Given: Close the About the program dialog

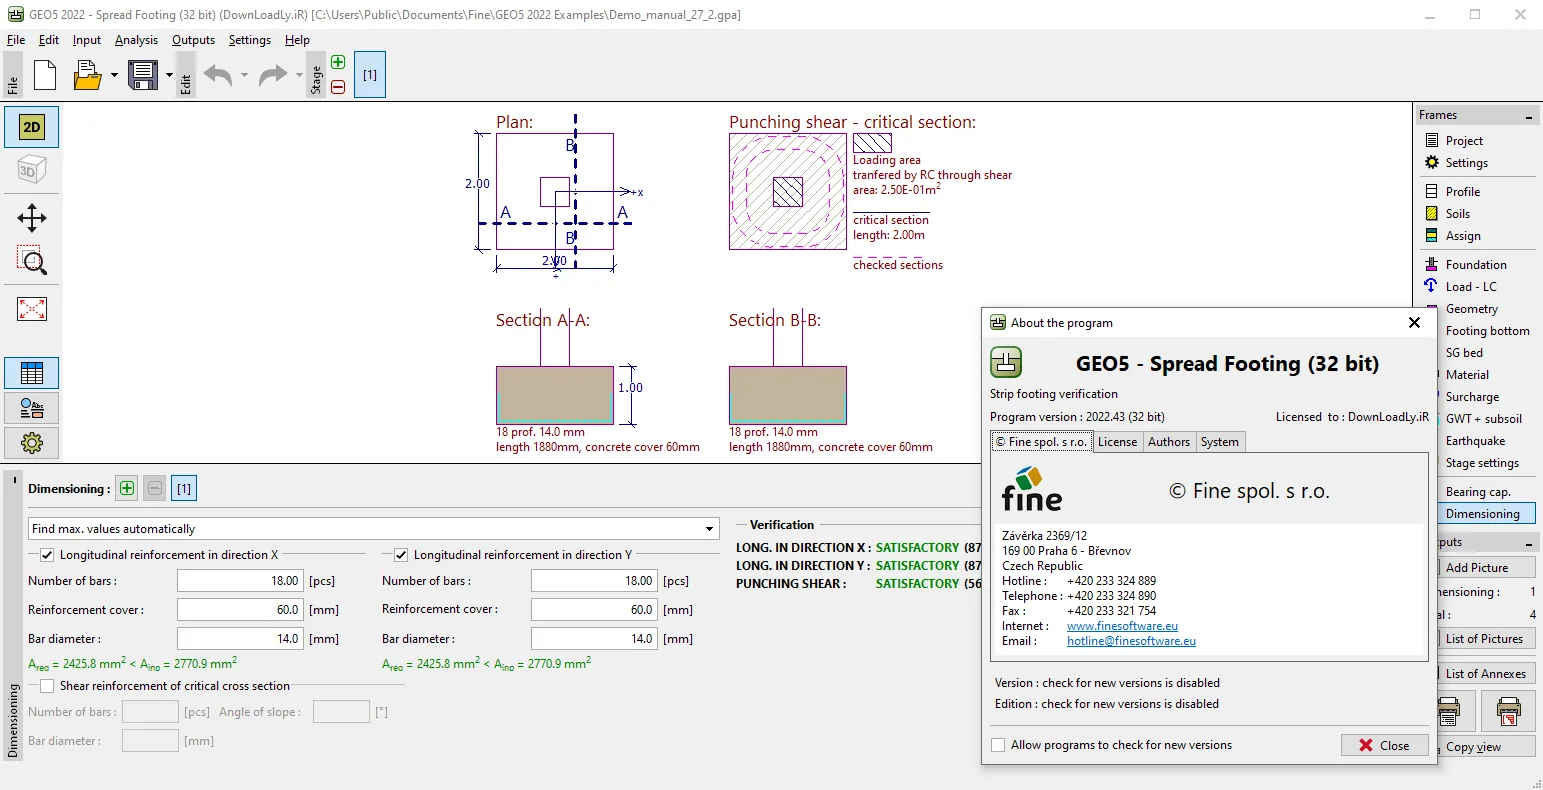Looking at the screenshot, I should 1384,745.
